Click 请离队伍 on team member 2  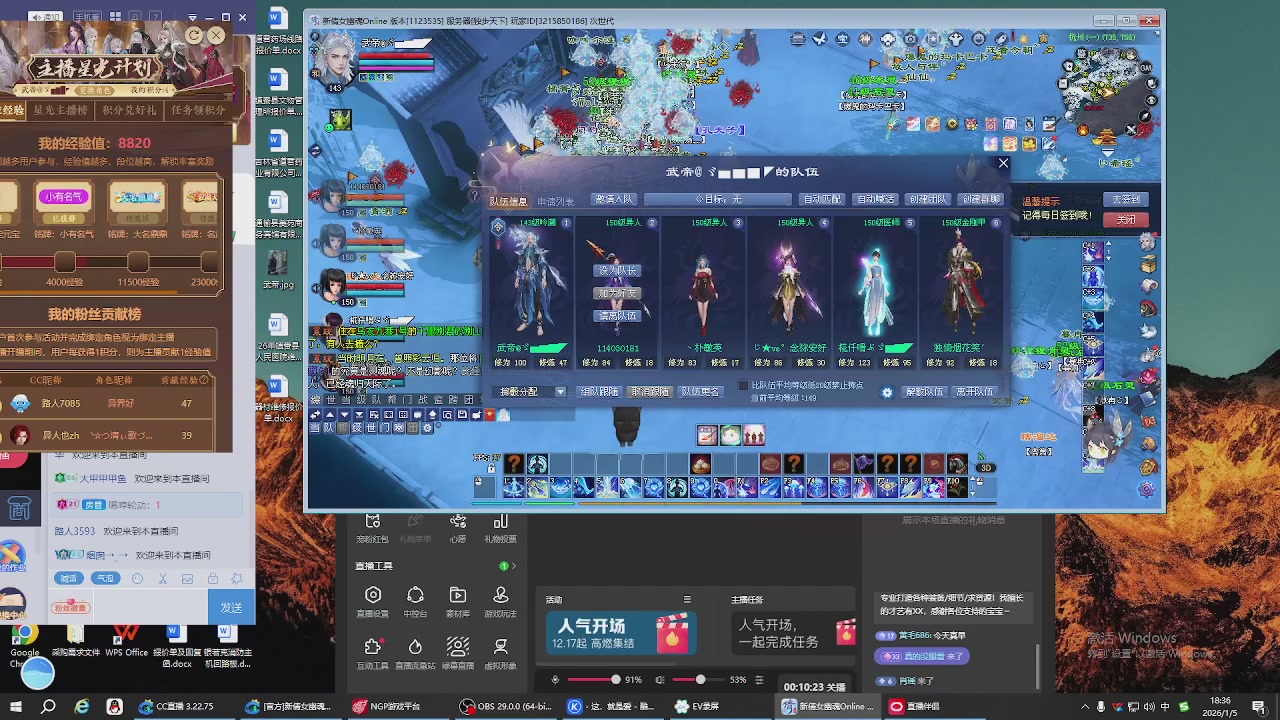617,316
